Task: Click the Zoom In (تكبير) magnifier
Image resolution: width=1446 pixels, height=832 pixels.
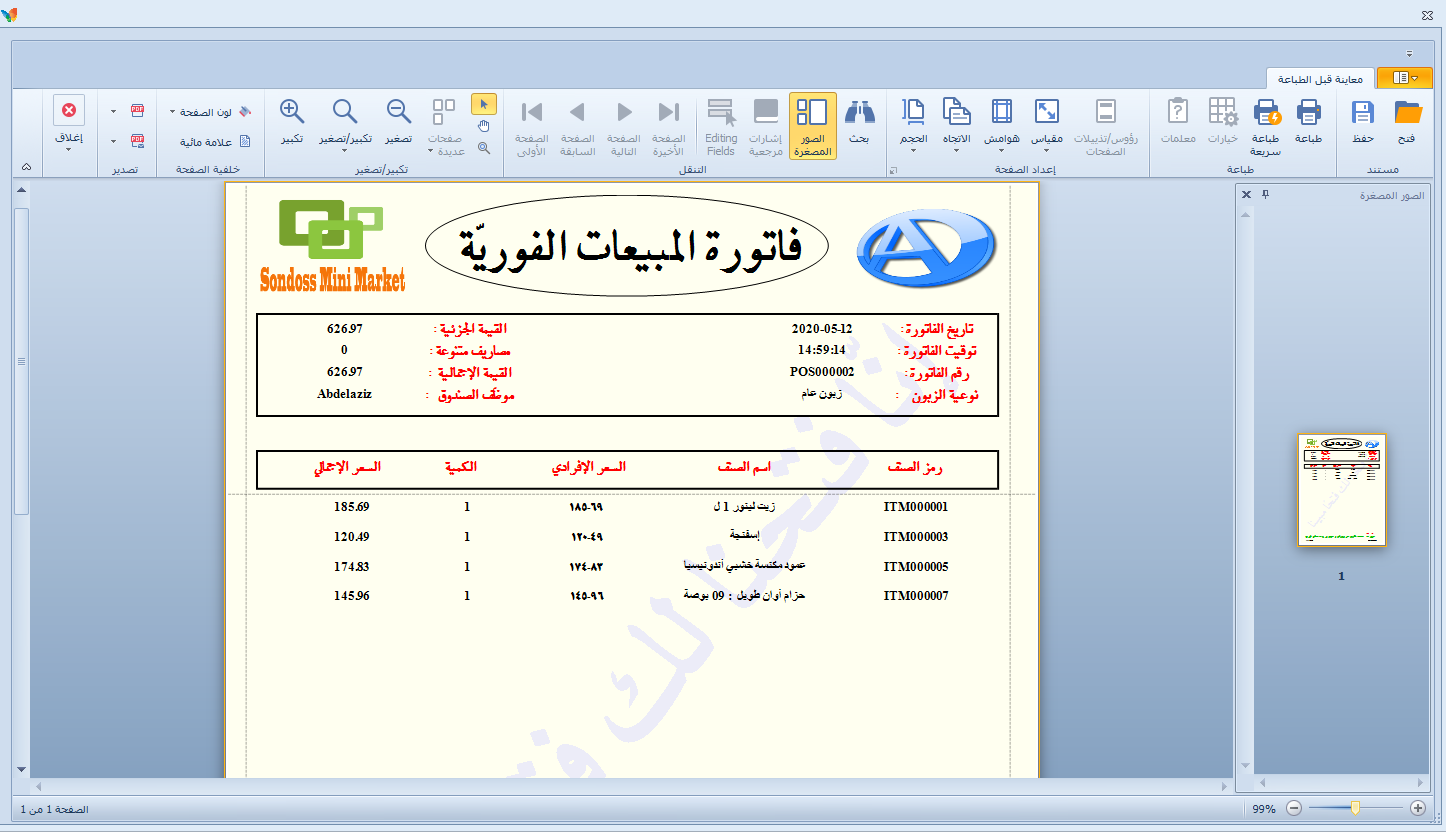Action: [x=292, y=113]
